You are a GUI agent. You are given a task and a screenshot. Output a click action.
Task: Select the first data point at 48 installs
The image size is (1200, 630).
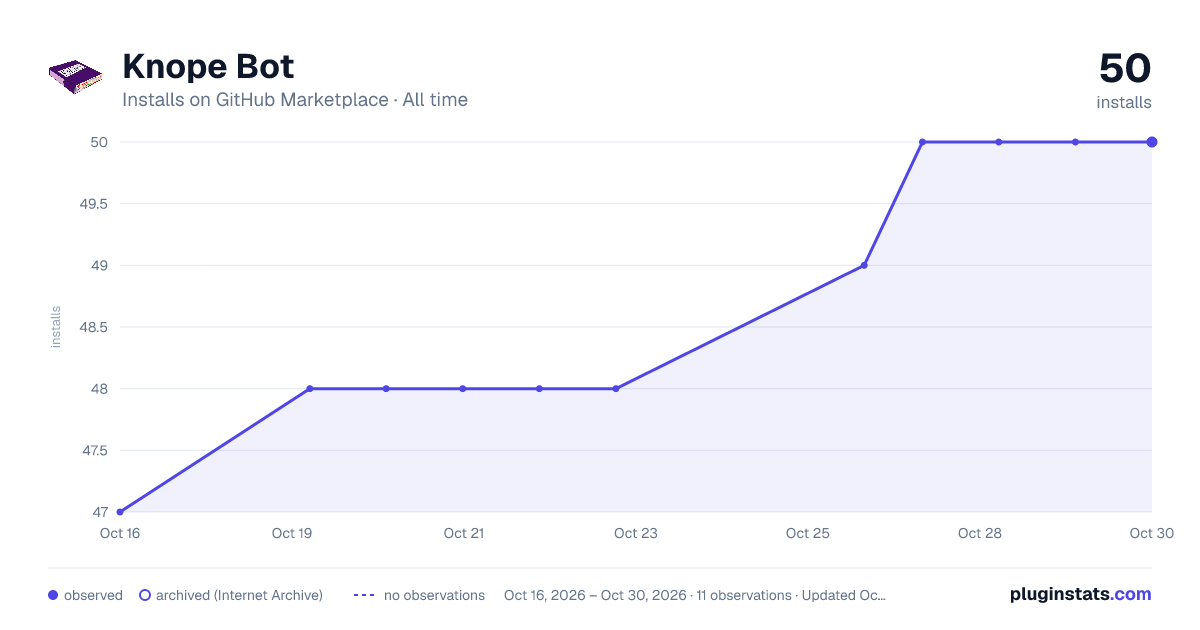pos(310,388)
